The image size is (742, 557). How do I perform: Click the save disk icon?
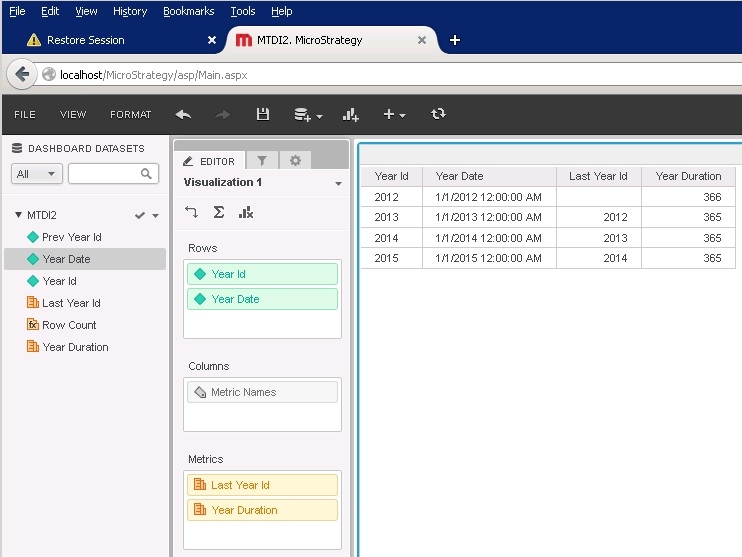pyautogui.click(x=263, y=115)
